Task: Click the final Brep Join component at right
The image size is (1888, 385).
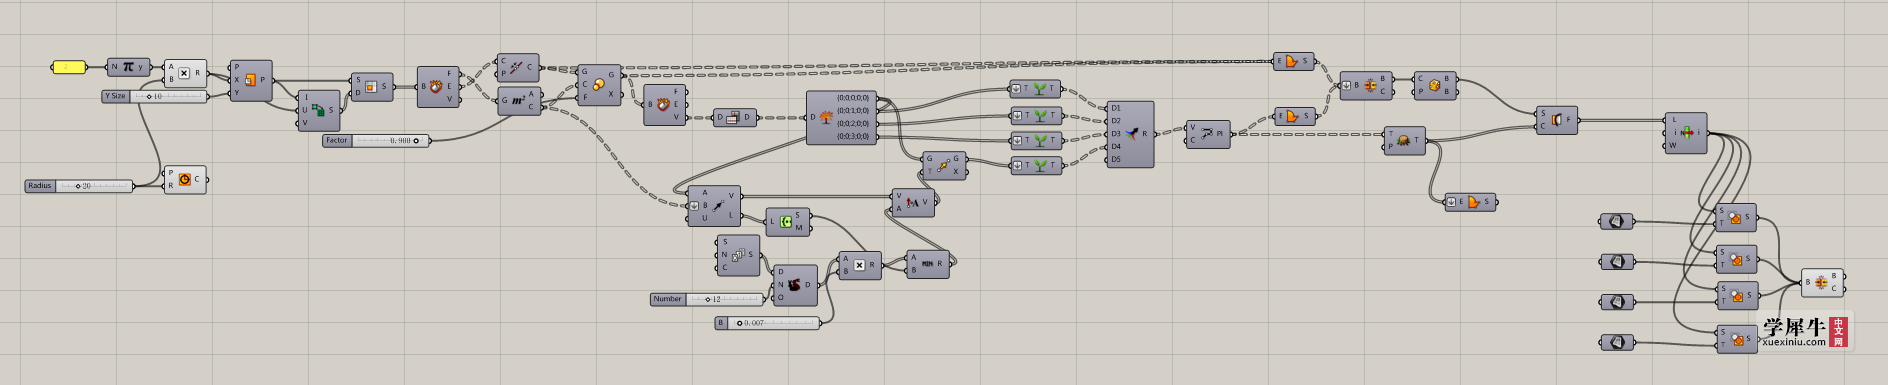Action: (x=1822, y=282)
